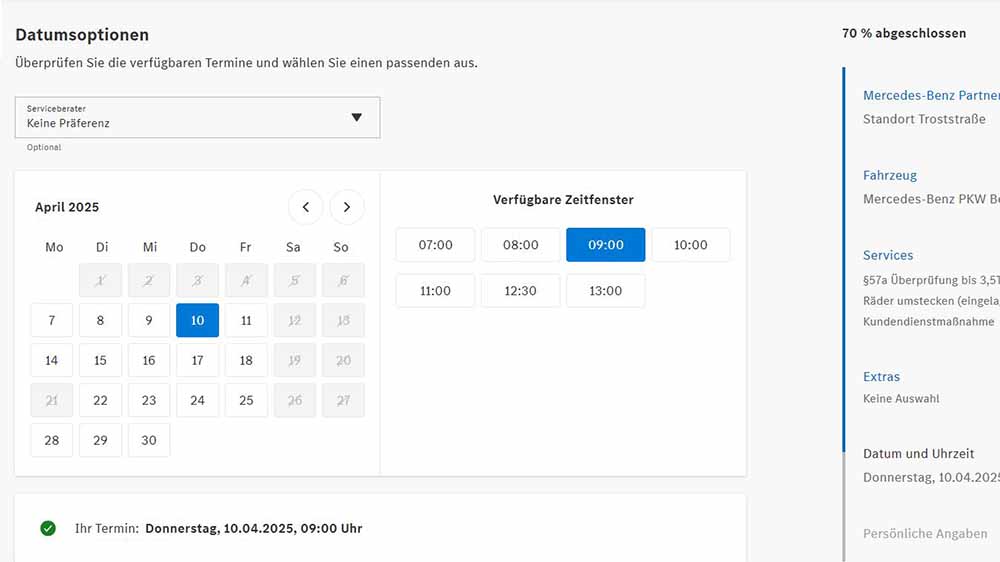The image size is (1000, 562).
Task: Open the Serviceberater dropdown arrow
Action: coord(357,117)
